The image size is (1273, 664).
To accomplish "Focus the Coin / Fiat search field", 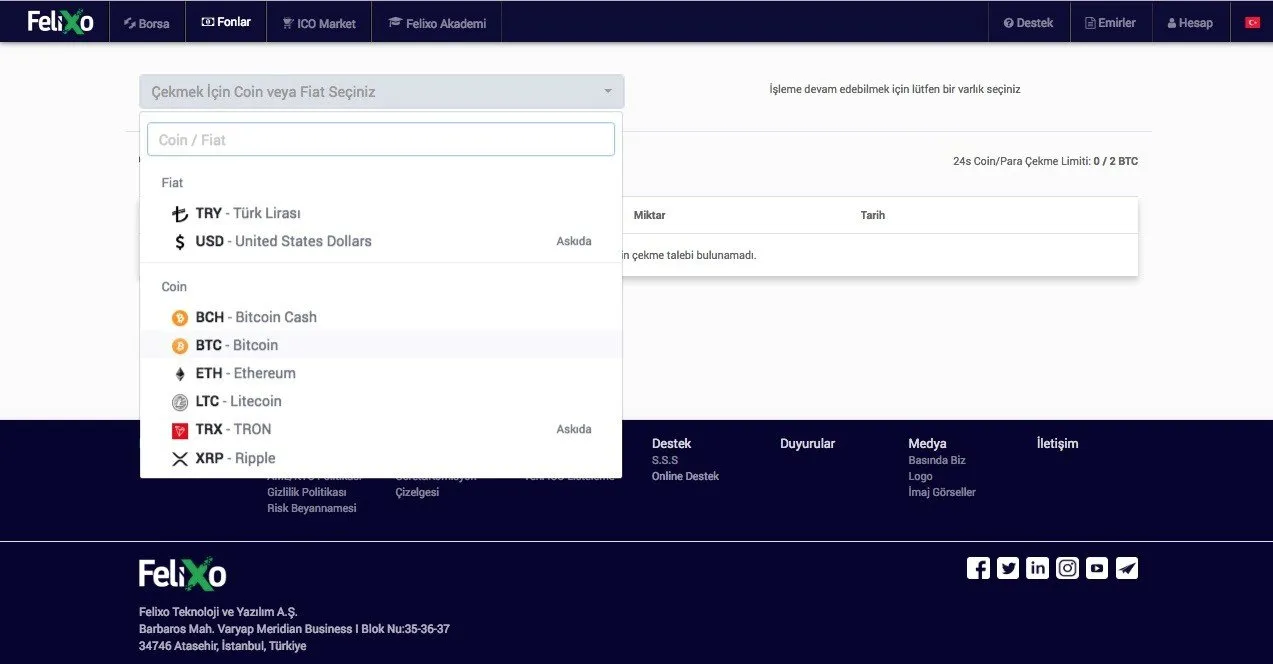I will [381, 139].
